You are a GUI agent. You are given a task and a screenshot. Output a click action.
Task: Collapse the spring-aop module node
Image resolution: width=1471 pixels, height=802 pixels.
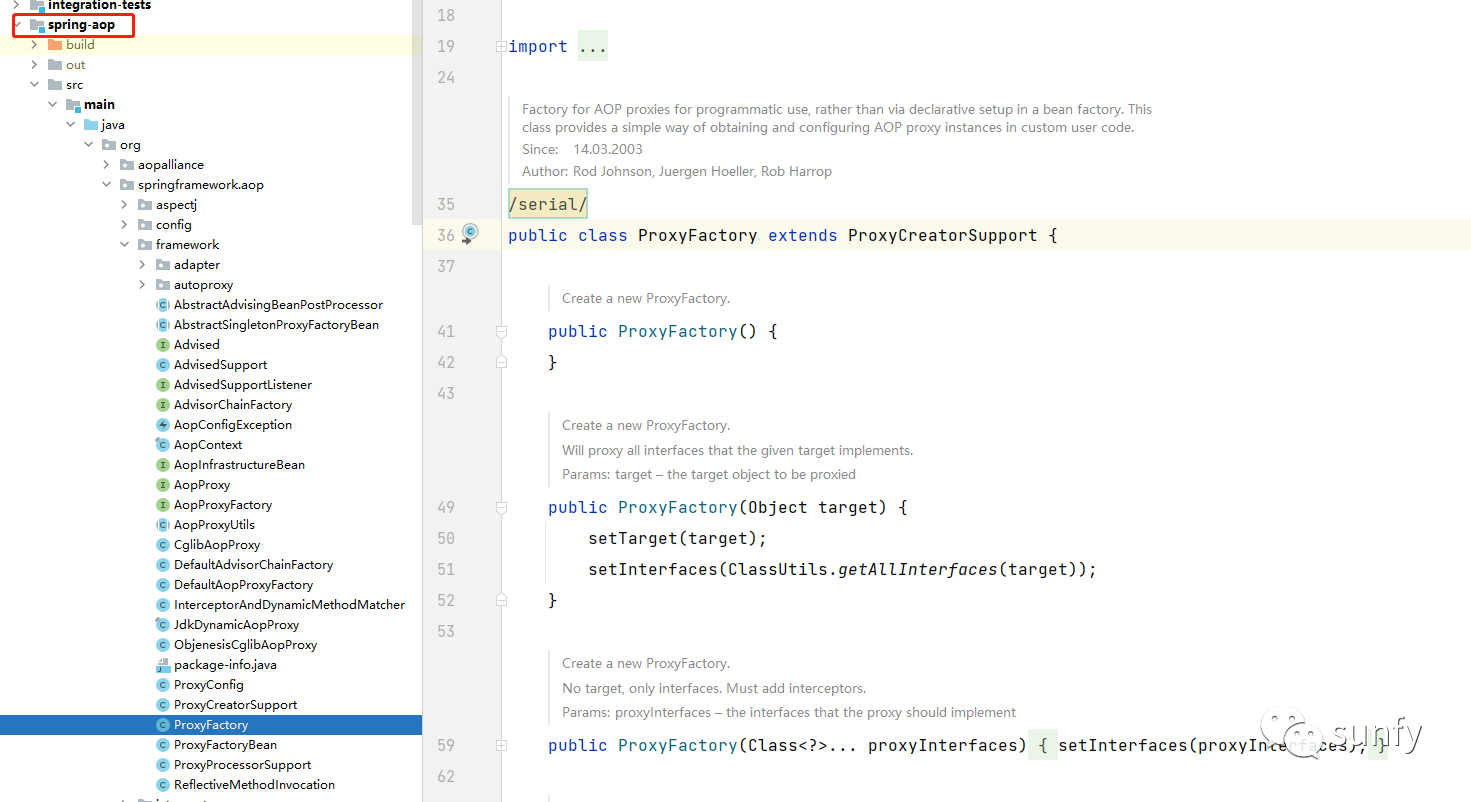[17, 25]
